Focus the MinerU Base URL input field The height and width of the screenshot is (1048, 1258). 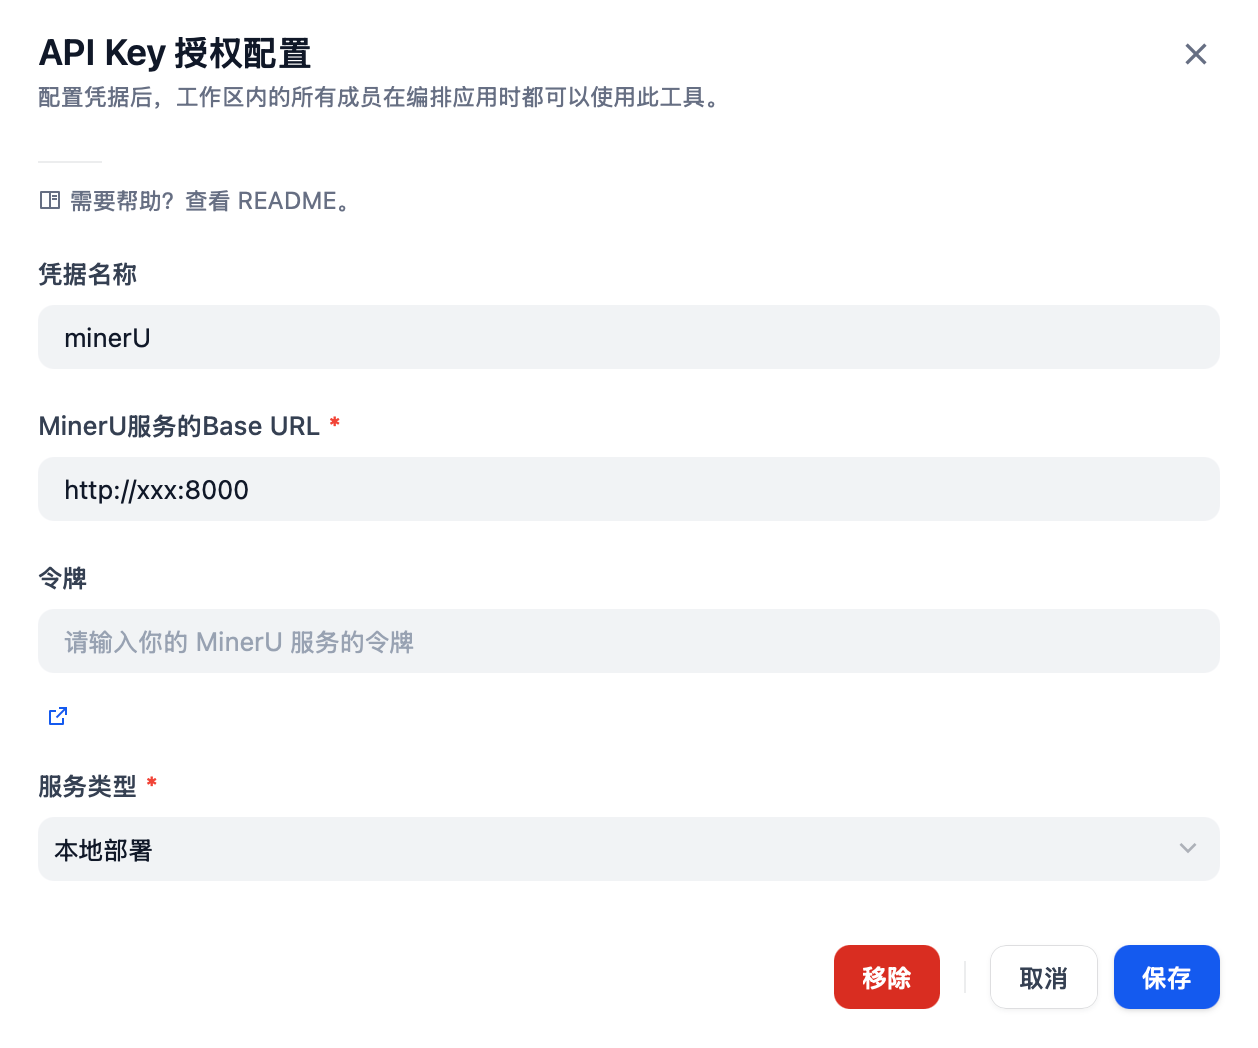pyautogui.click(x=629, y=489)
